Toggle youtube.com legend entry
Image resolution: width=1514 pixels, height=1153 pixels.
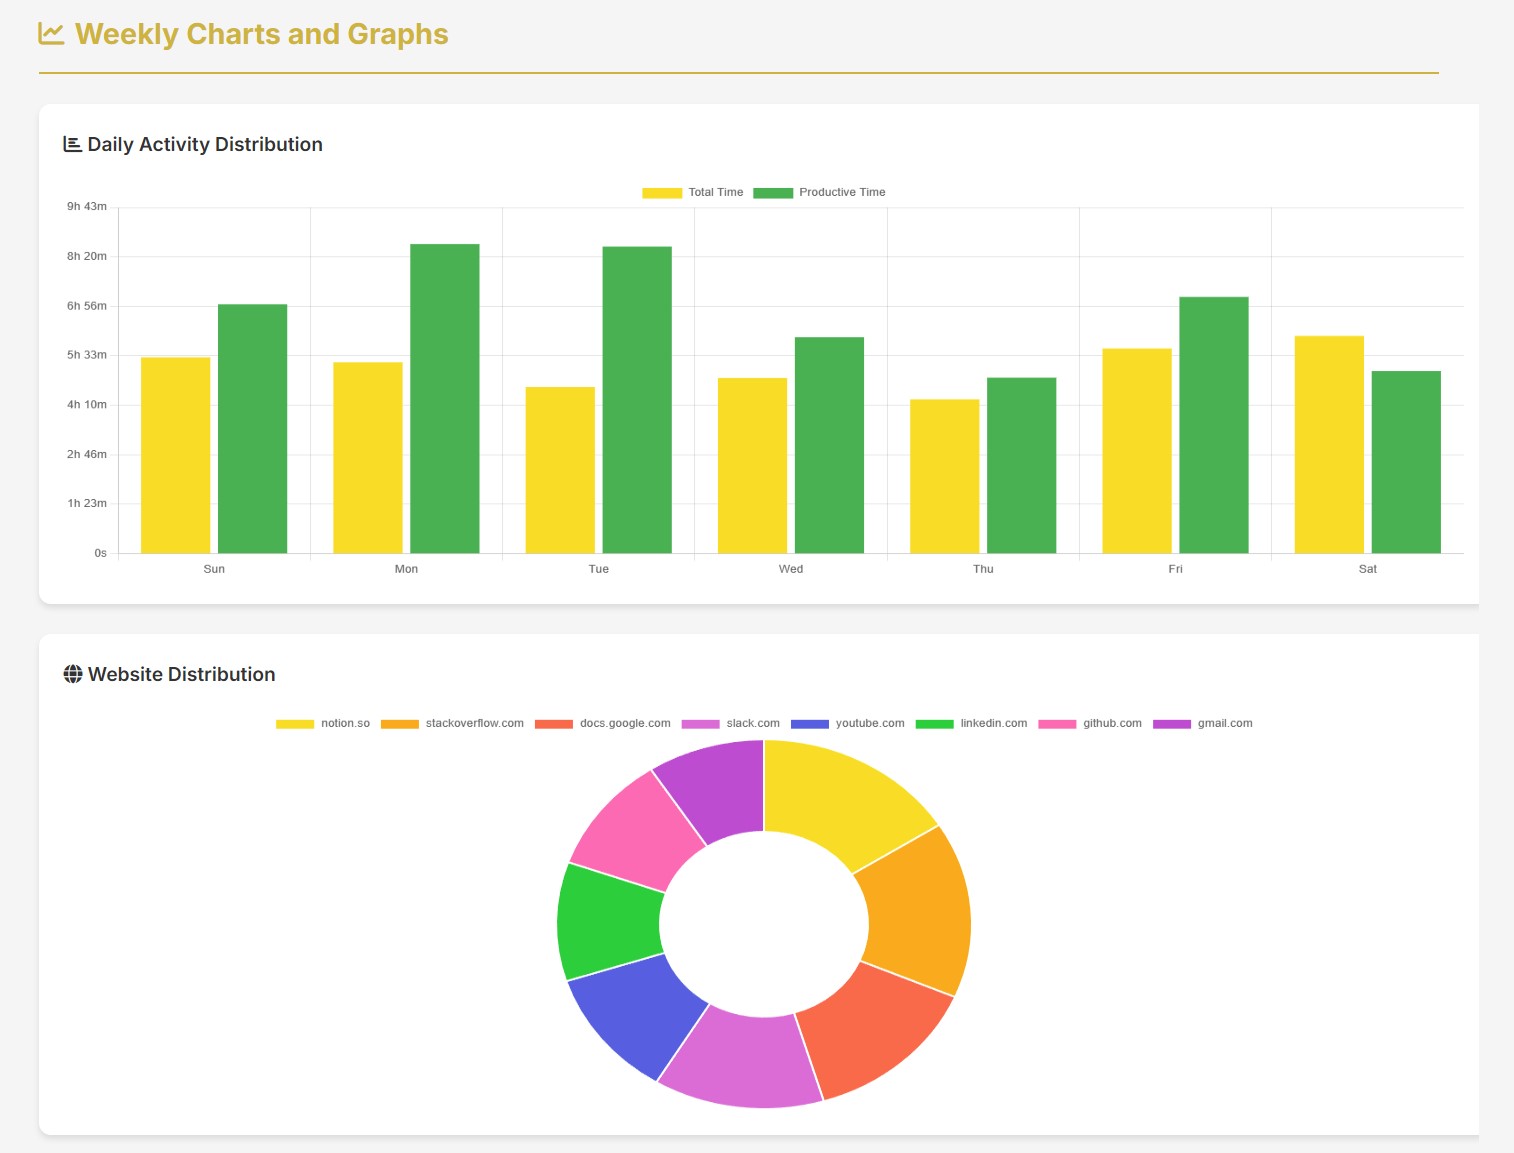(x=848, y=724)
